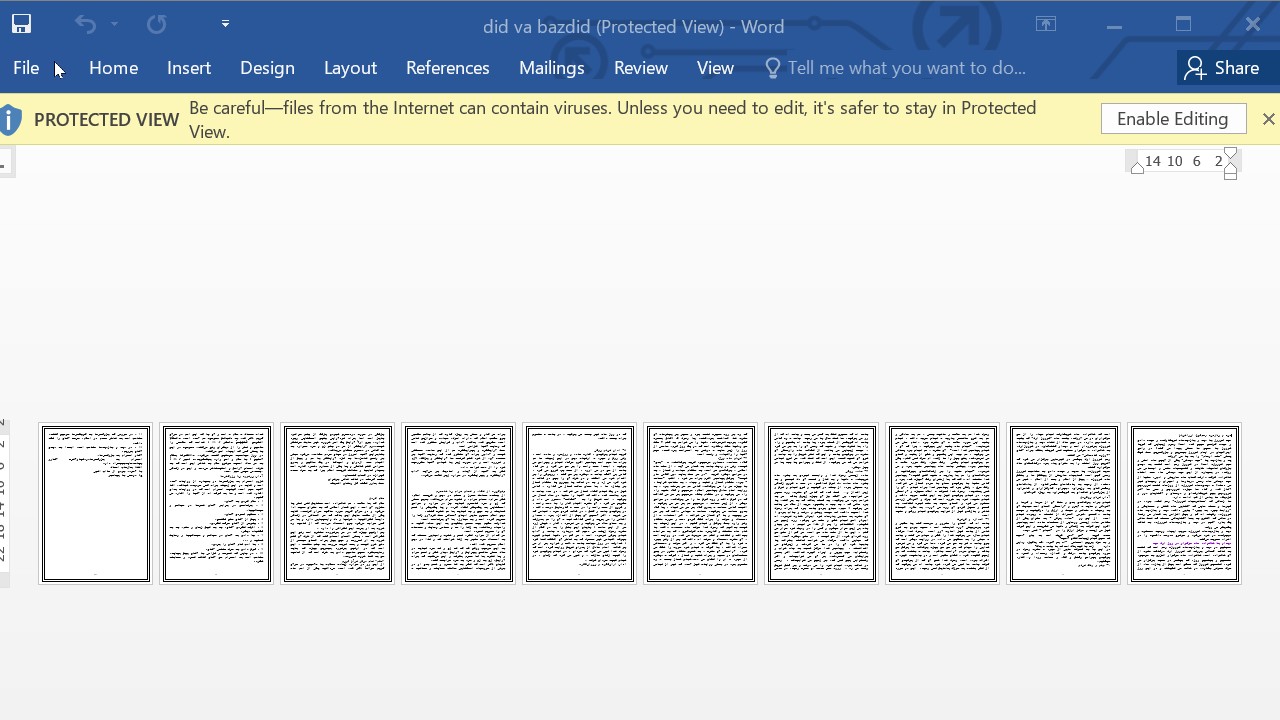This screenshot has height=720, width=1280.
Task: Click Enable Editing button
Action: click(x=1173, y=119)
